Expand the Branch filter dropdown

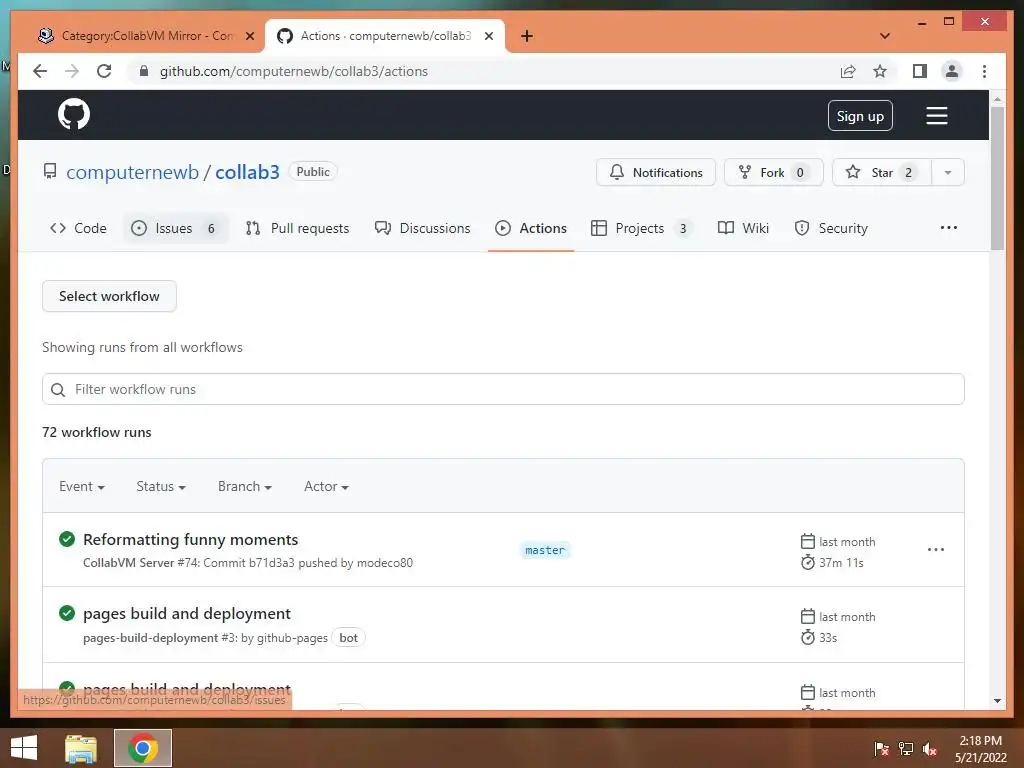tap(245, 487)
